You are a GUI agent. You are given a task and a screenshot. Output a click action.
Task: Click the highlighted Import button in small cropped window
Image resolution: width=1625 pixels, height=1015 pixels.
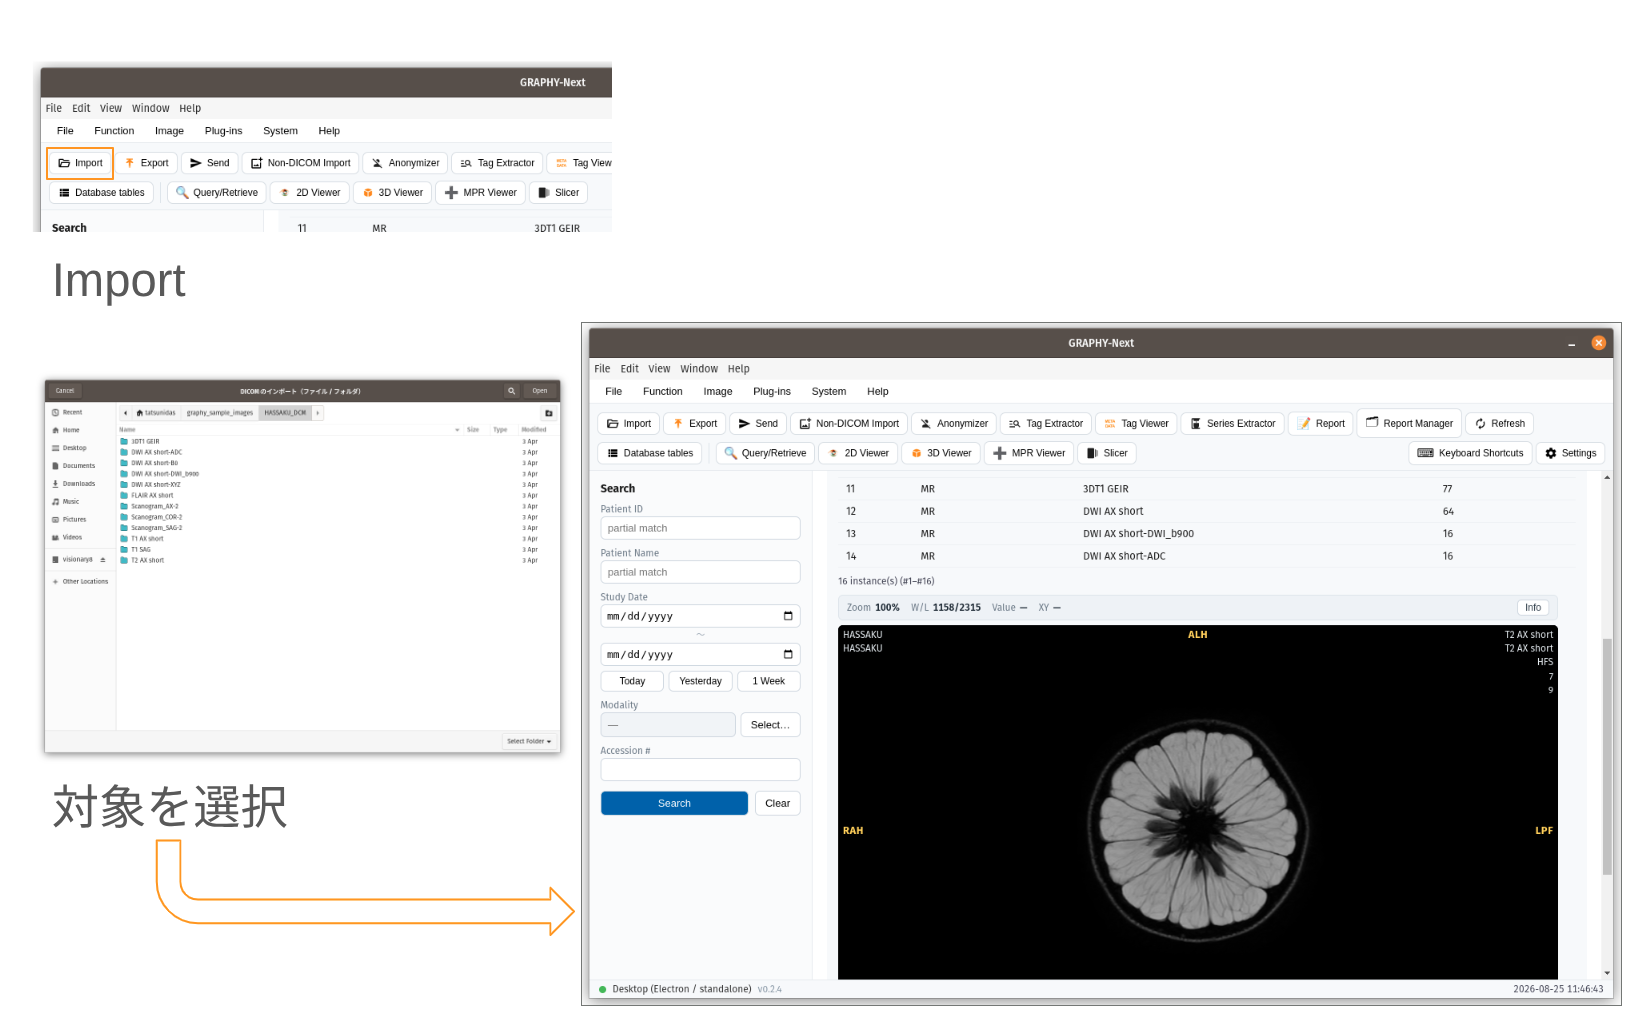coord(80,163)
